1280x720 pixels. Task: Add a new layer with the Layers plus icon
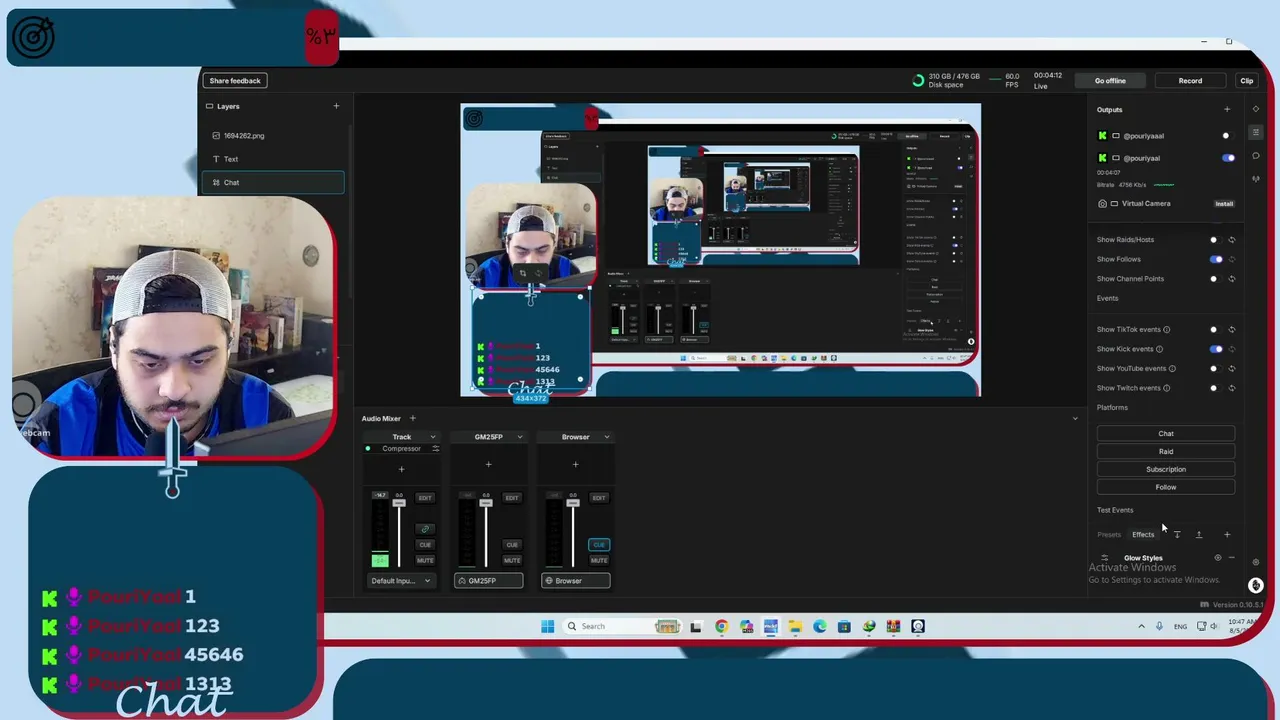336,106
